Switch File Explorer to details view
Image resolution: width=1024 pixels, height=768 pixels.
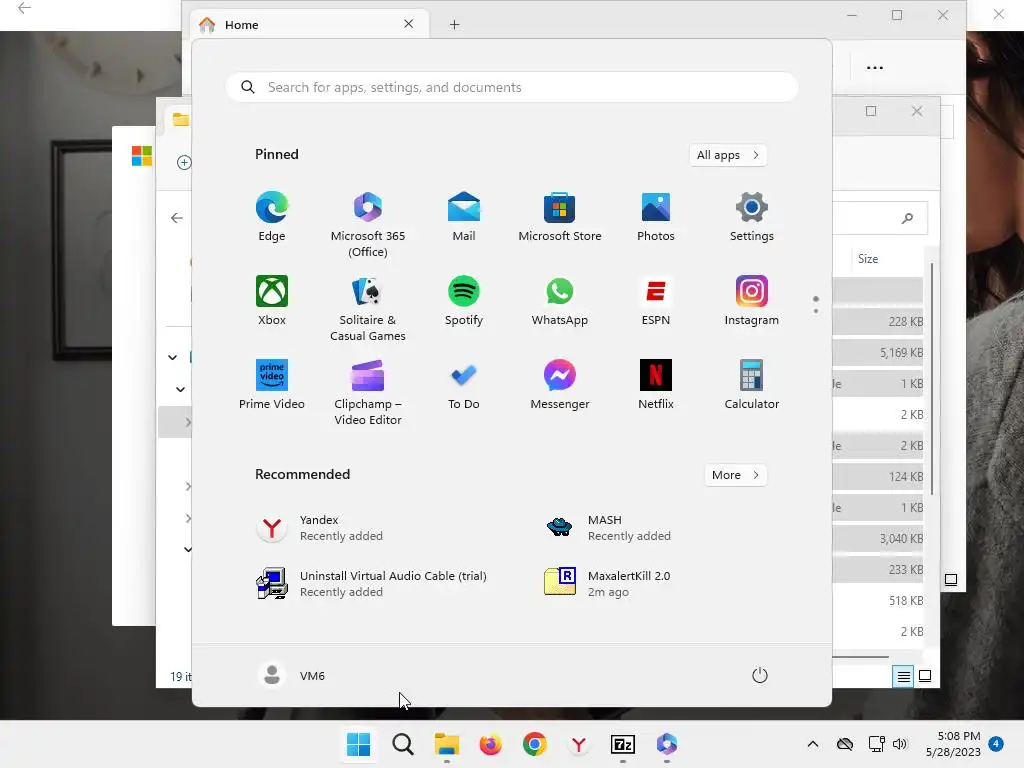point(903,677)
